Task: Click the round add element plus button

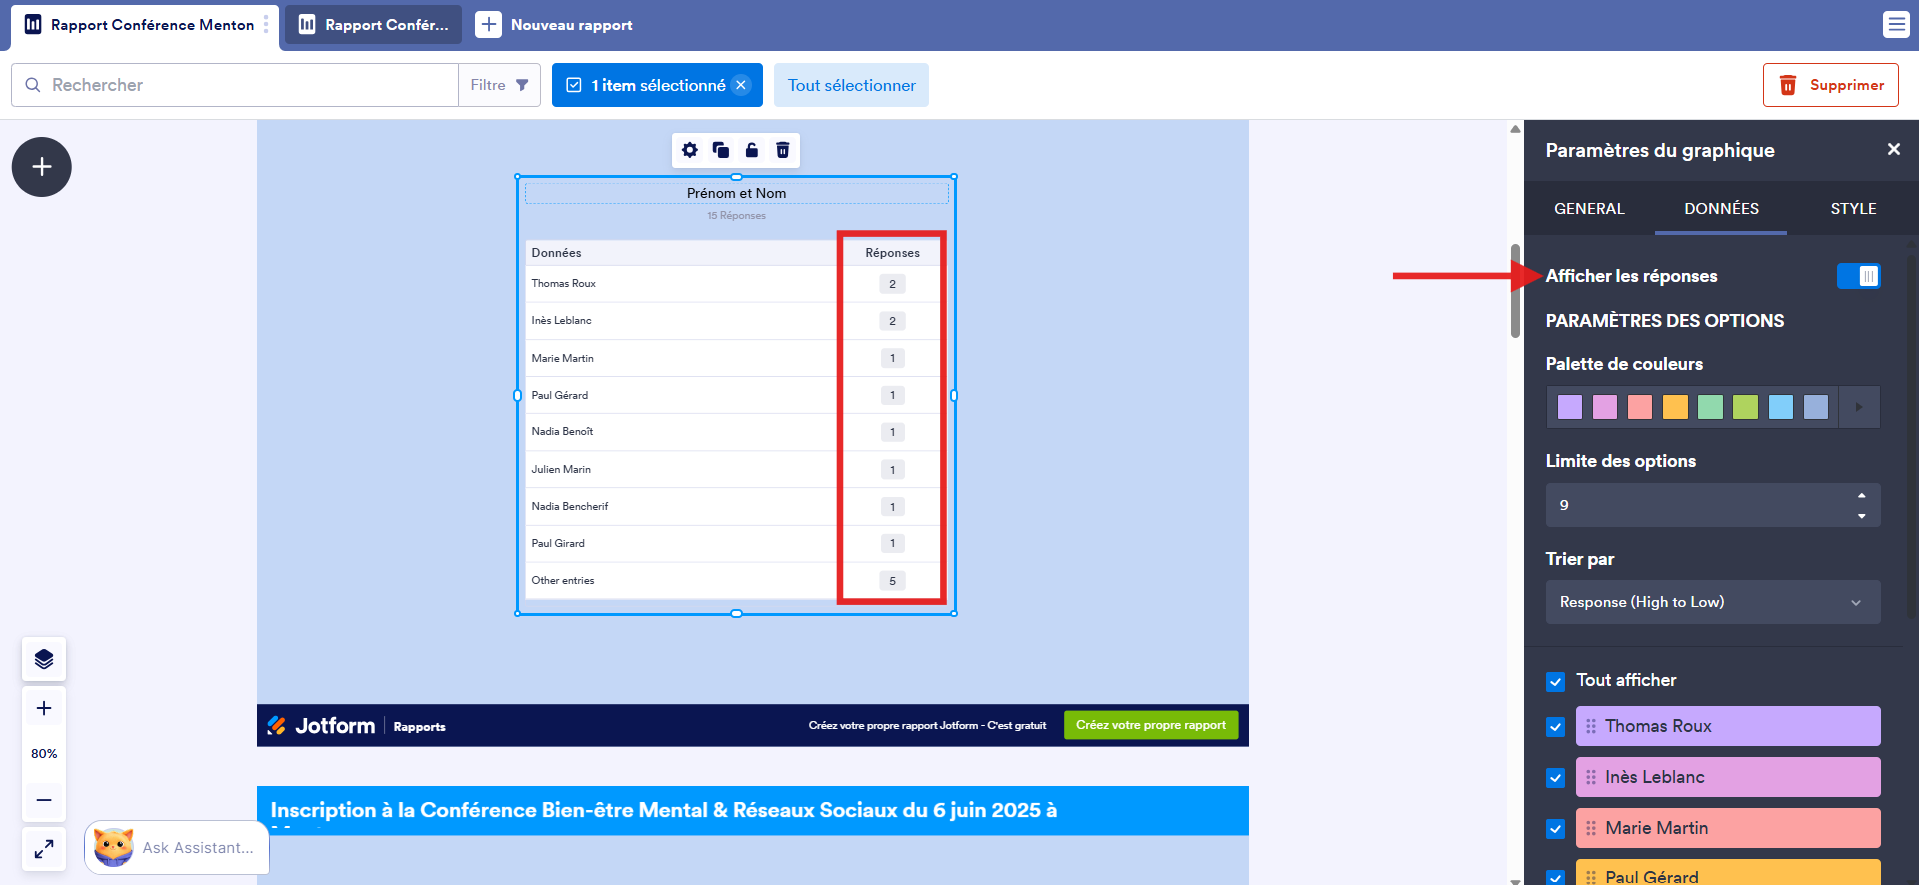Action: (42, 167)
